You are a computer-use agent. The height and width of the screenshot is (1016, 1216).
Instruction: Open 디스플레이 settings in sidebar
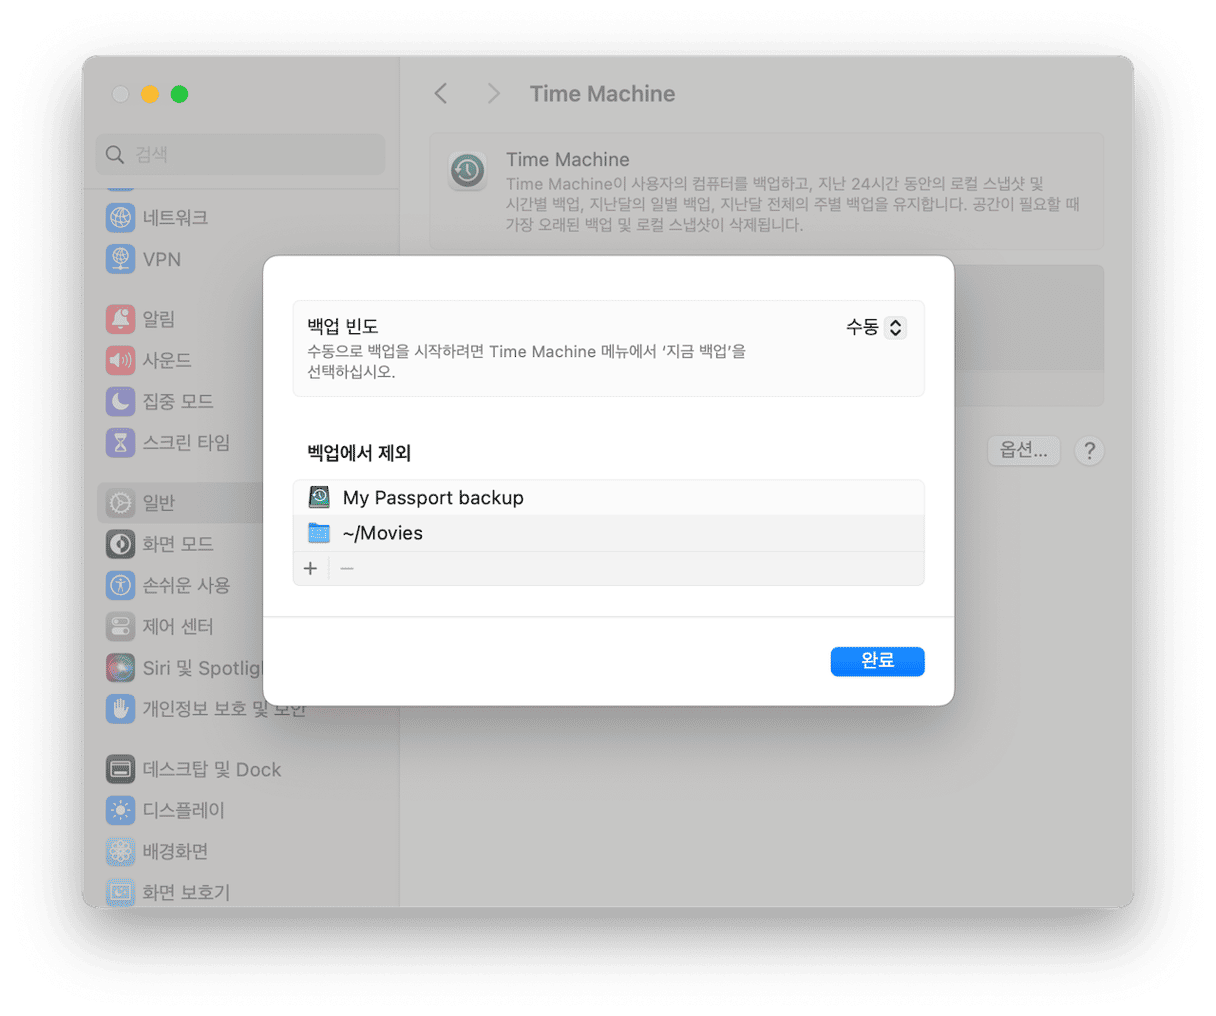click(x=183, y=810)
